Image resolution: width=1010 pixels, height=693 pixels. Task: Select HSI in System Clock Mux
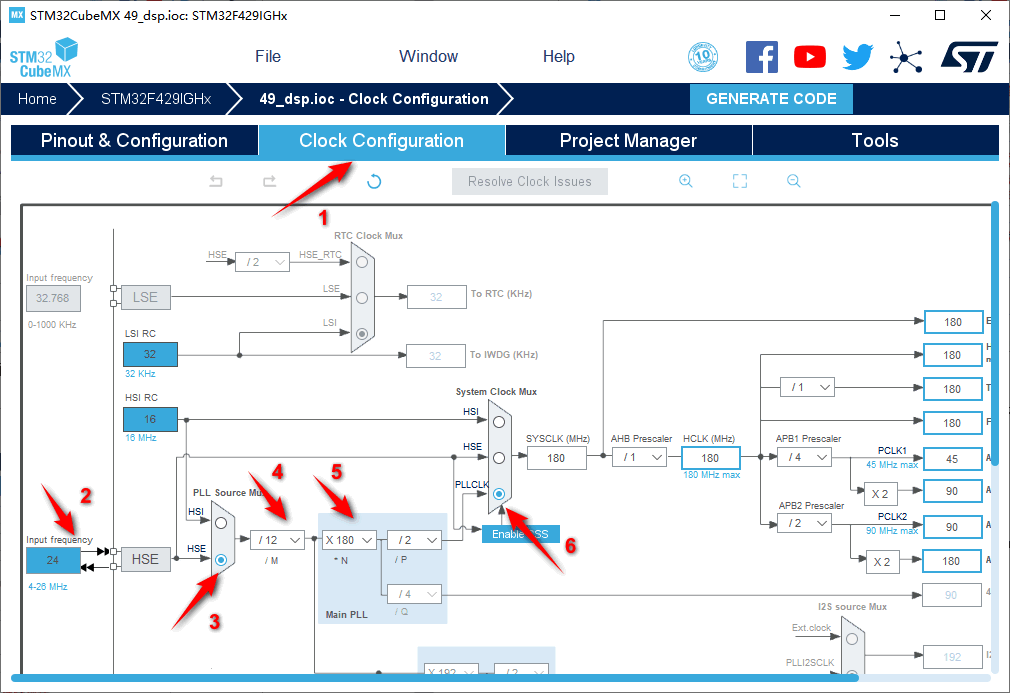[x=498, y=421]
